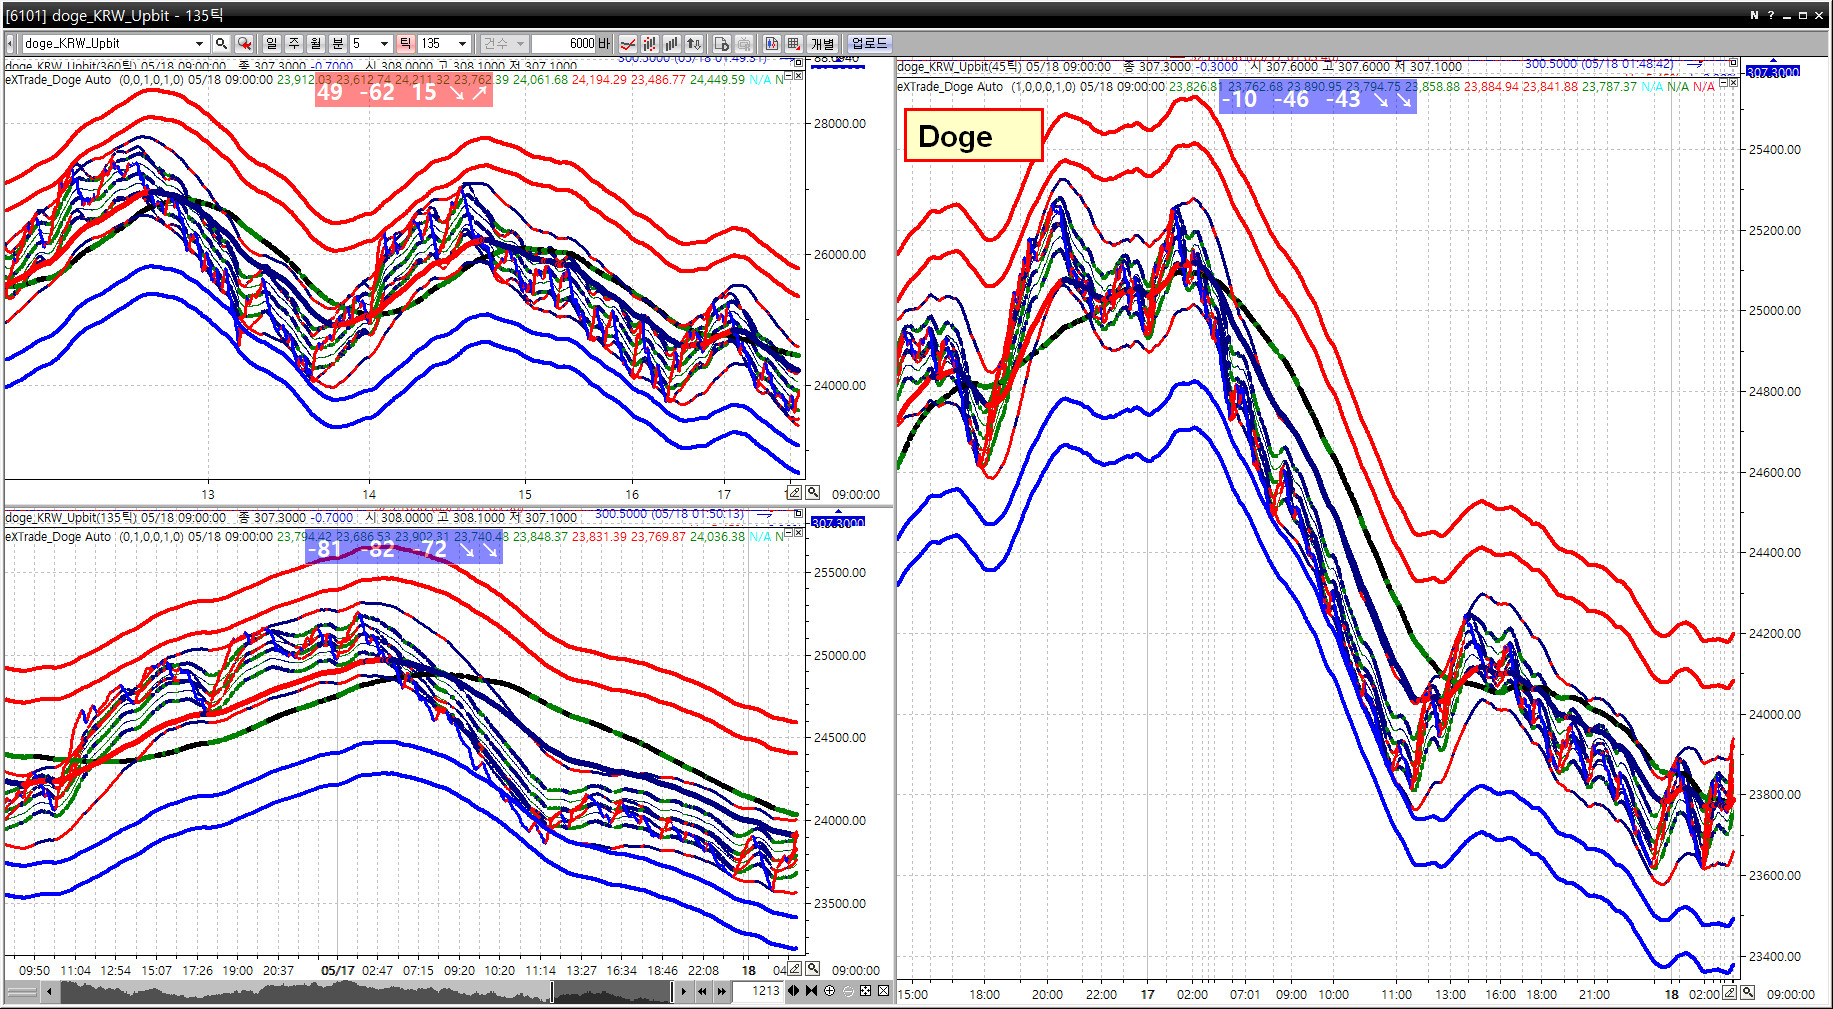The width and height of the screenshot is (1833, 1009).
Task: Close the right chart eXTrade_Doge Auto indicator
Action: 1733,83
